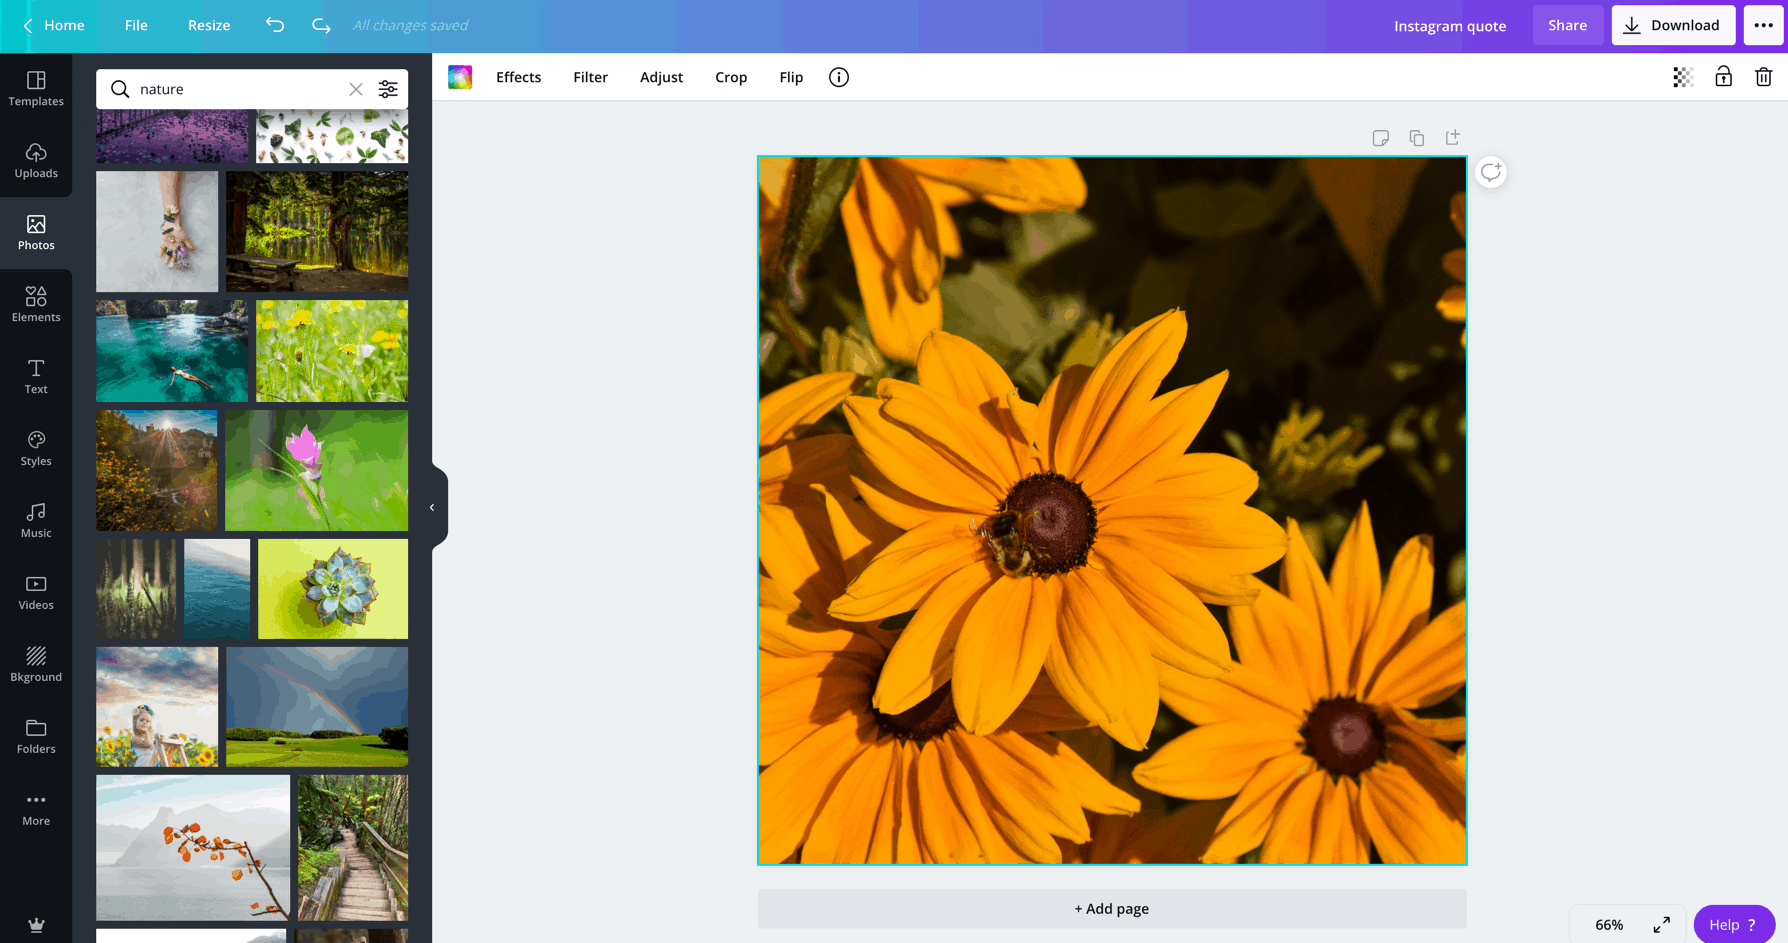Choose the blue ocean water photo

click(217, 589)
